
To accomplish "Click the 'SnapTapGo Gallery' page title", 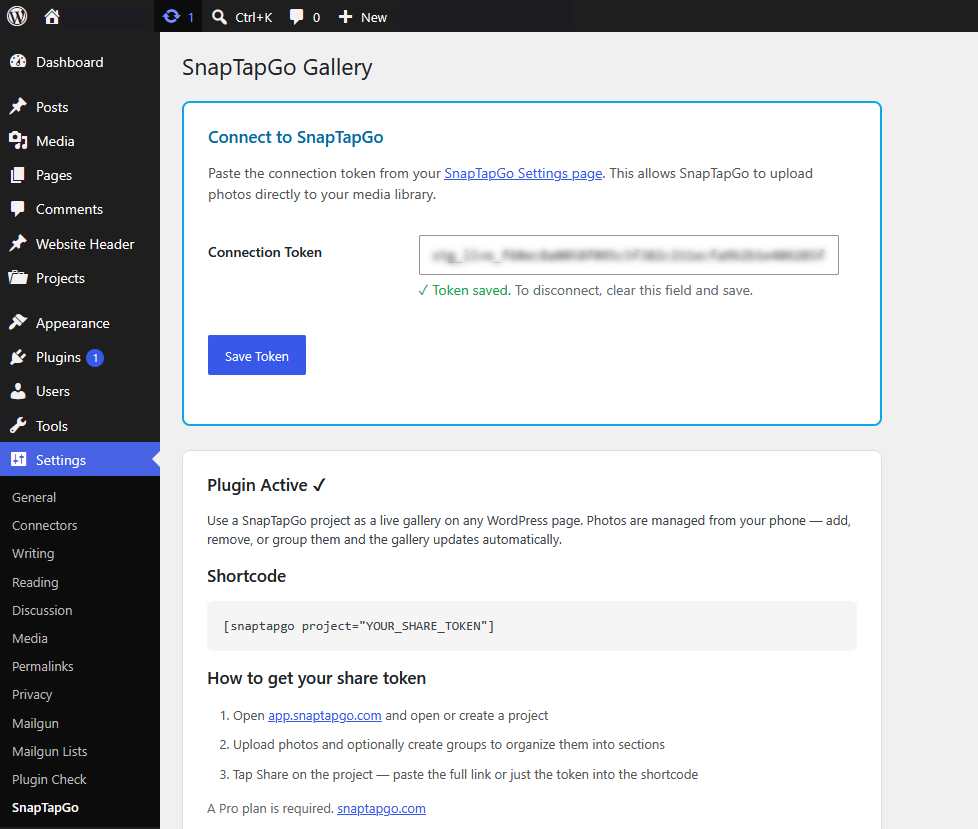I will click(x=277, y=67).
